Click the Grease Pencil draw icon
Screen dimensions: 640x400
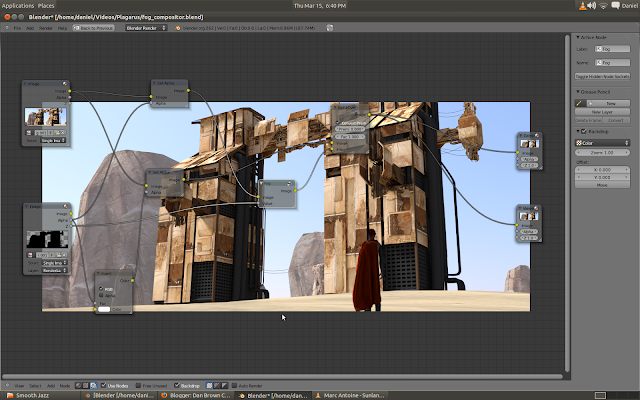[x=579, y=103]
